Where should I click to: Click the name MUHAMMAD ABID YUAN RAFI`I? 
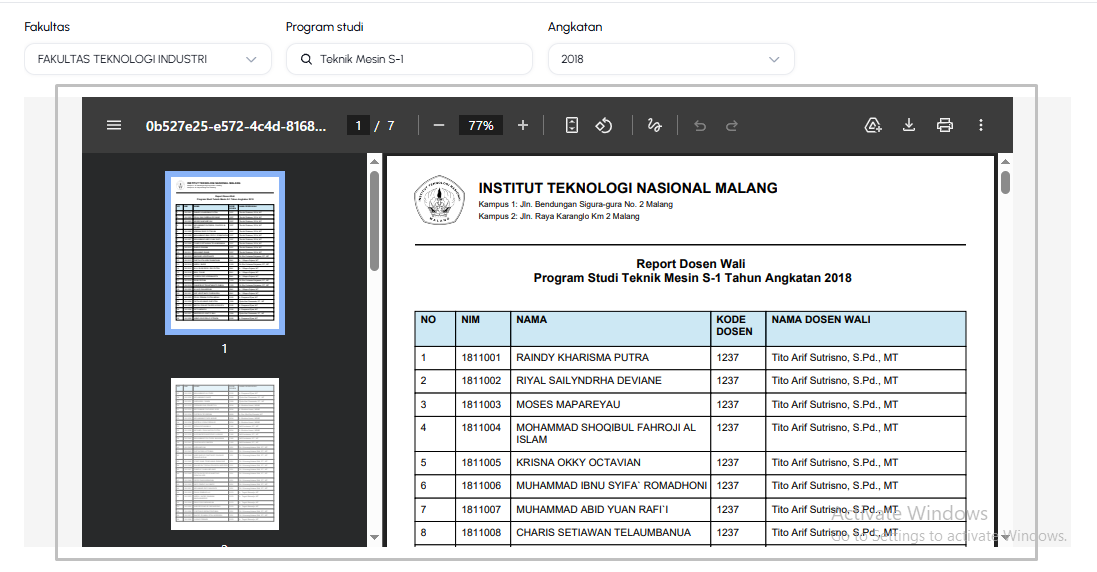[592, 509]
